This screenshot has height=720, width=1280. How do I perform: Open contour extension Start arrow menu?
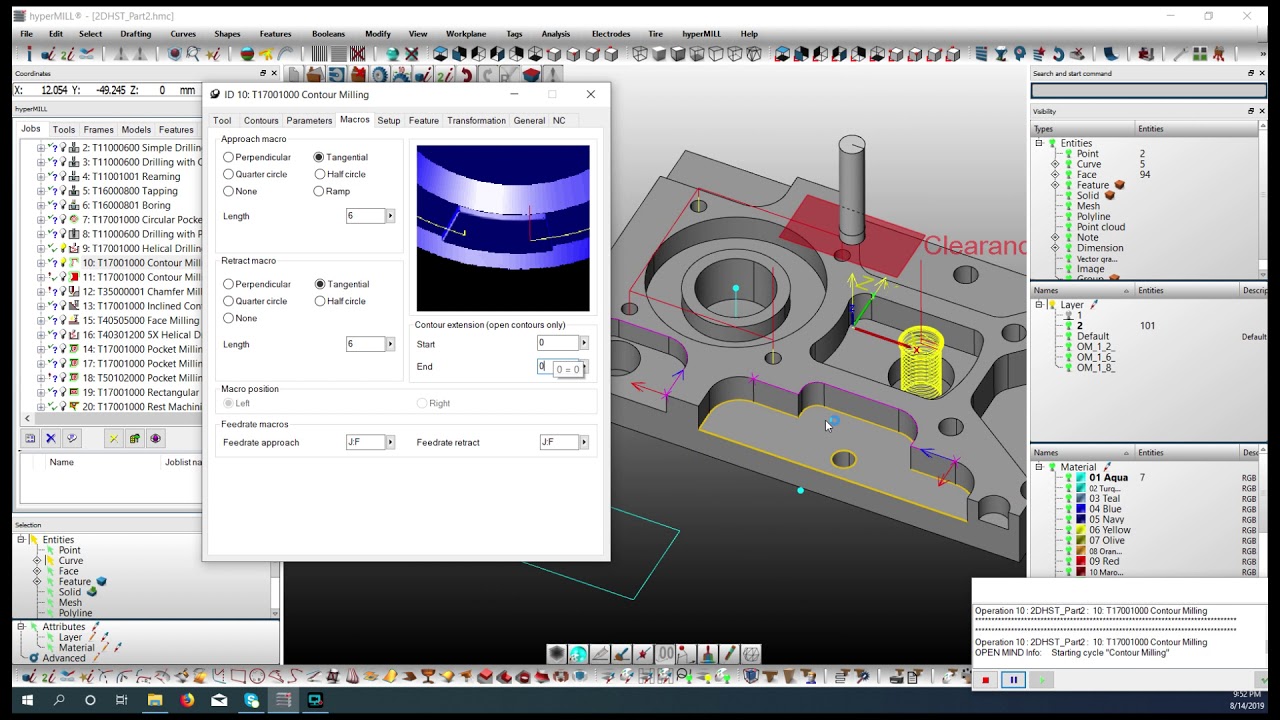click(x=584, y=343)
